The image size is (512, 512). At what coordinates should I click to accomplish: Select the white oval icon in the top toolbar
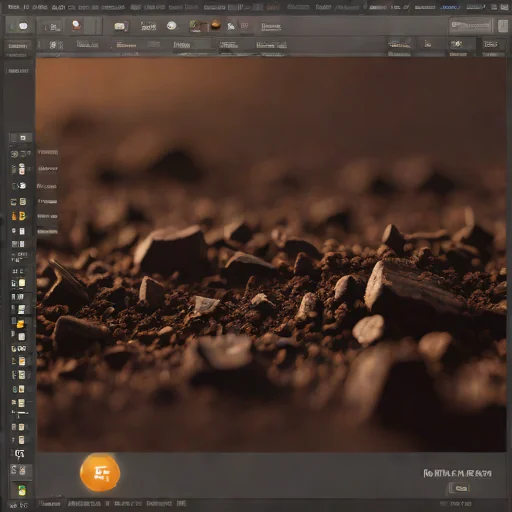pyautogui.click(x=171, y=26)
